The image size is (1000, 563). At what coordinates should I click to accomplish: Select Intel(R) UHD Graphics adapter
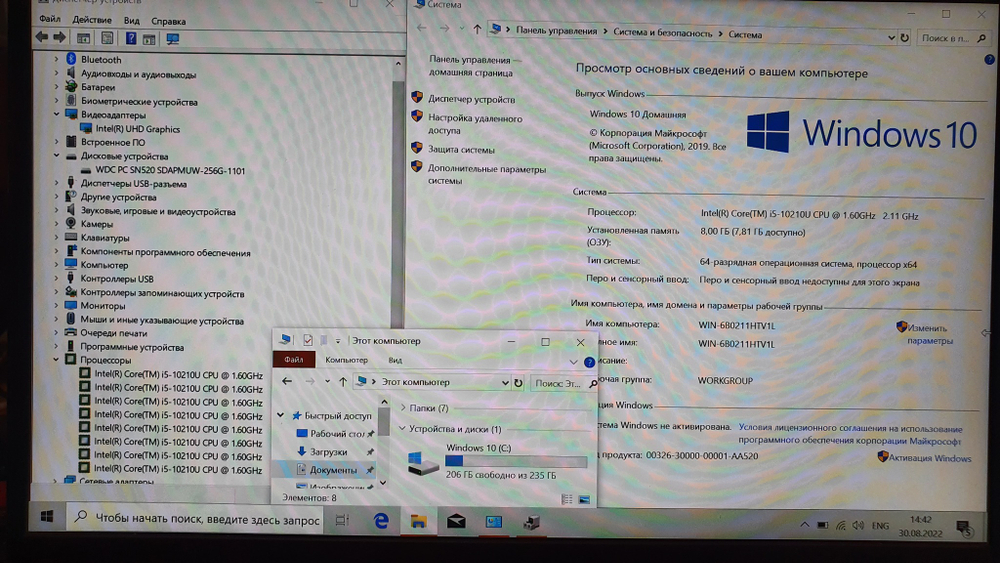138,129
